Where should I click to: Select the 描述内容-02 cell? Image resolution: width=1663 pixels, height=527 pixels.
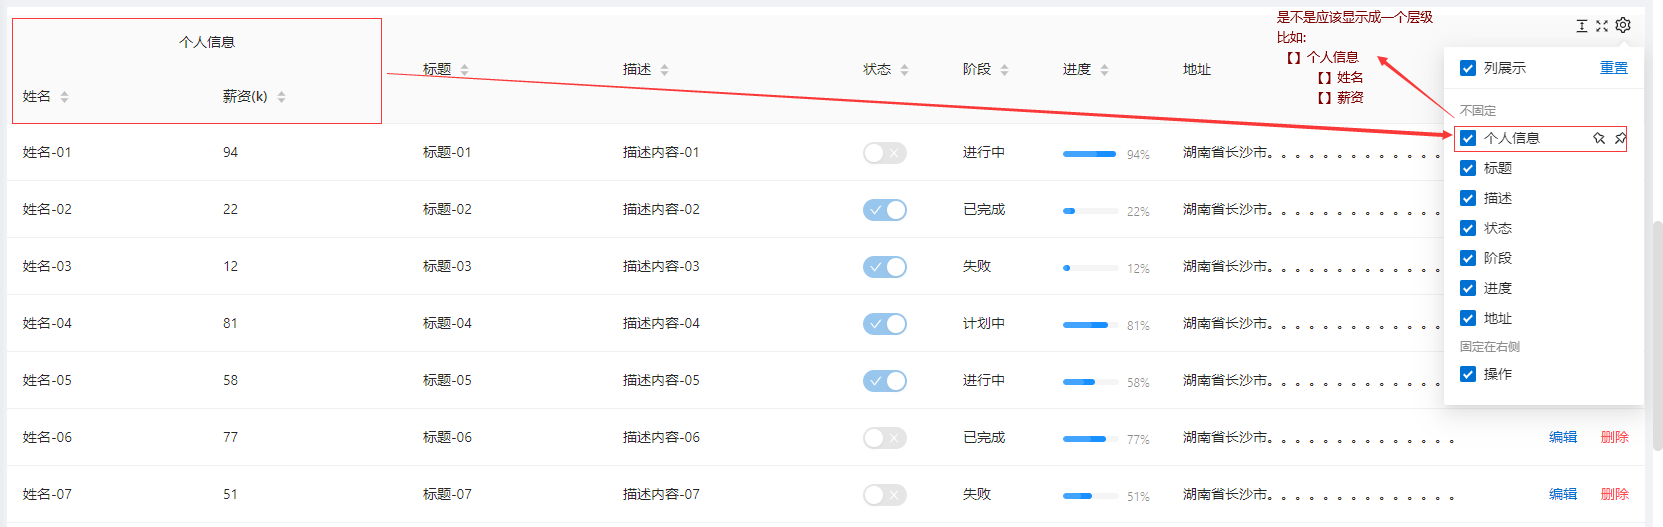pyautogui.click(x=661, y=209)
